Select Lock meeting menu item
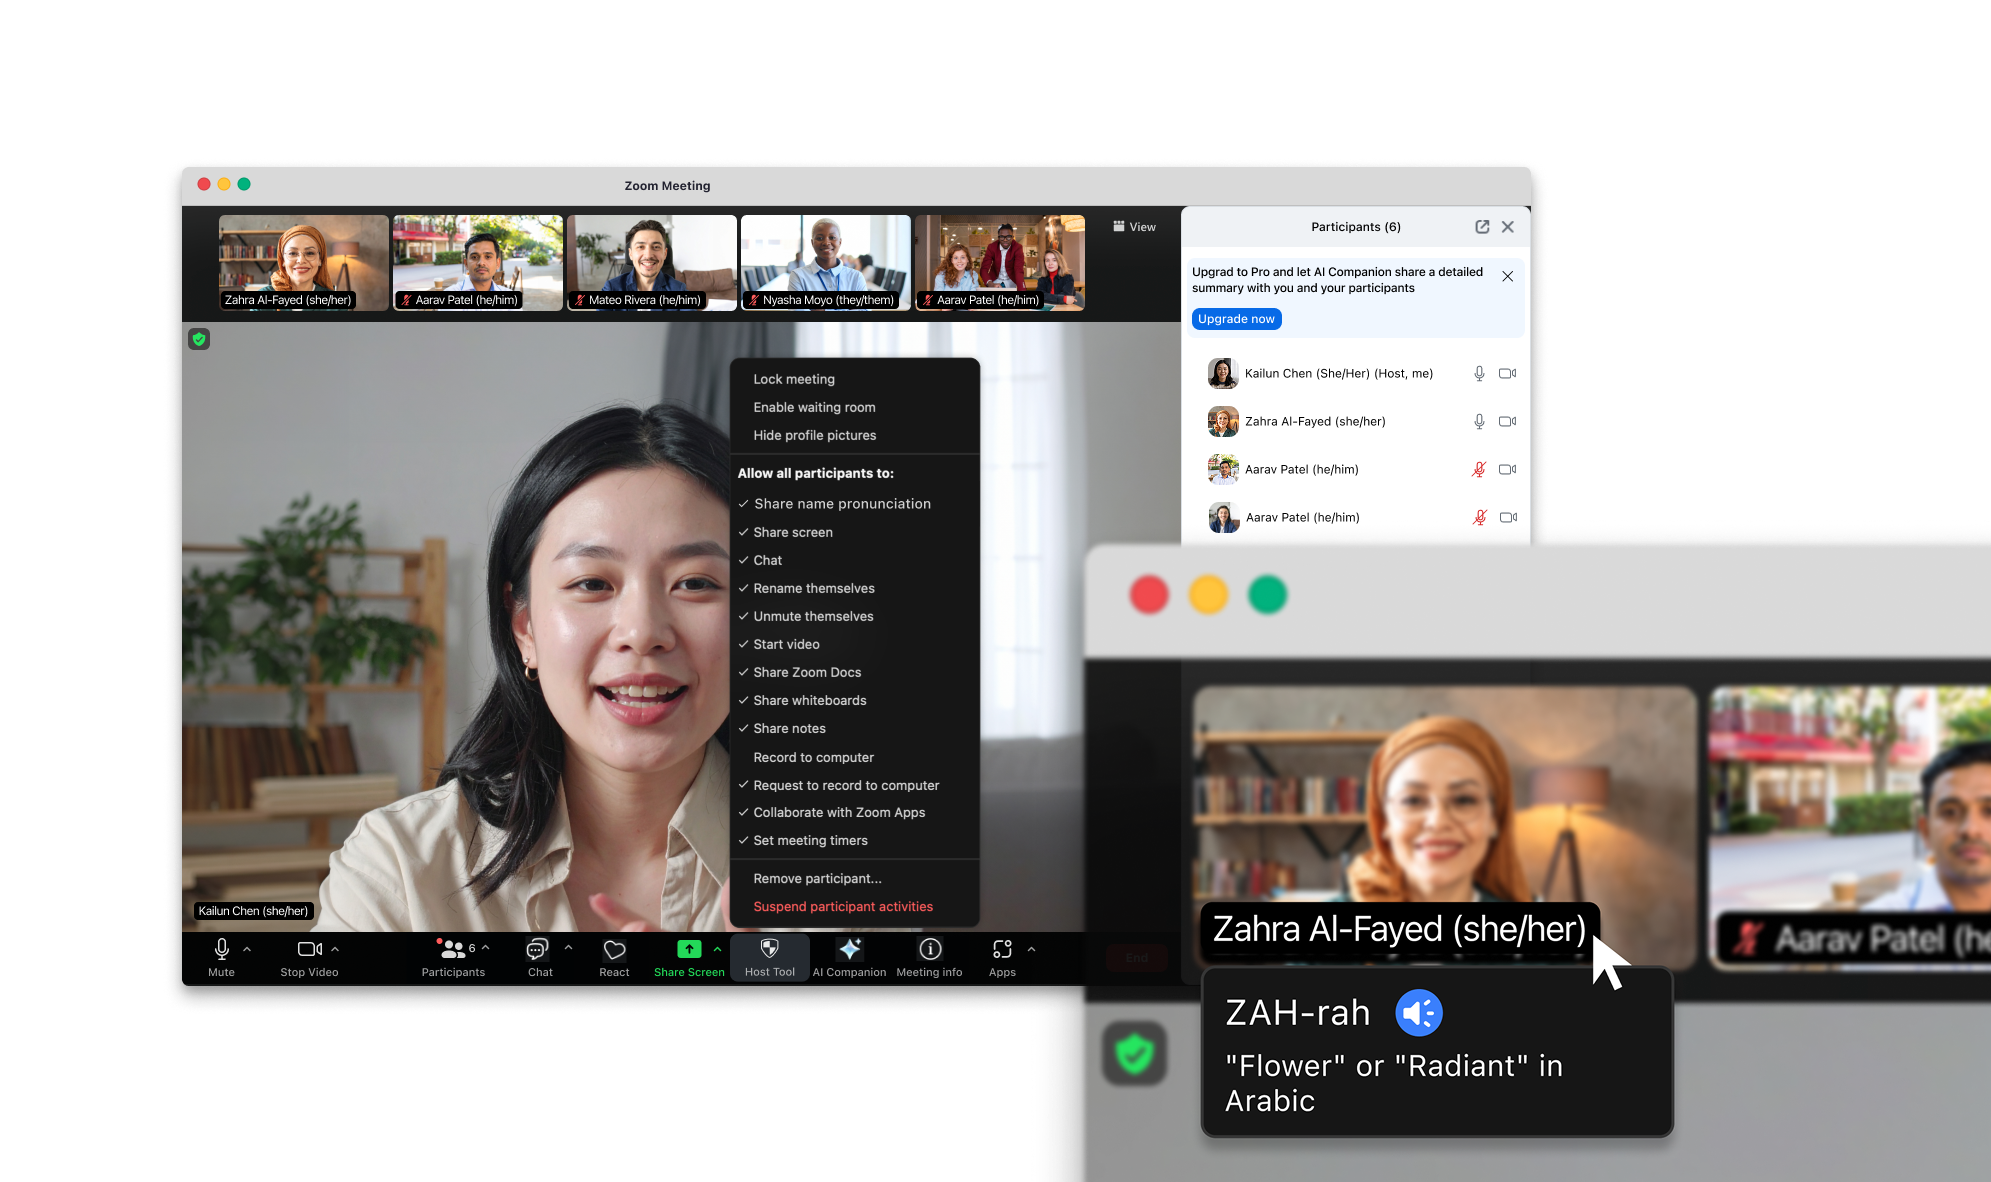 [x=794, y=379]
